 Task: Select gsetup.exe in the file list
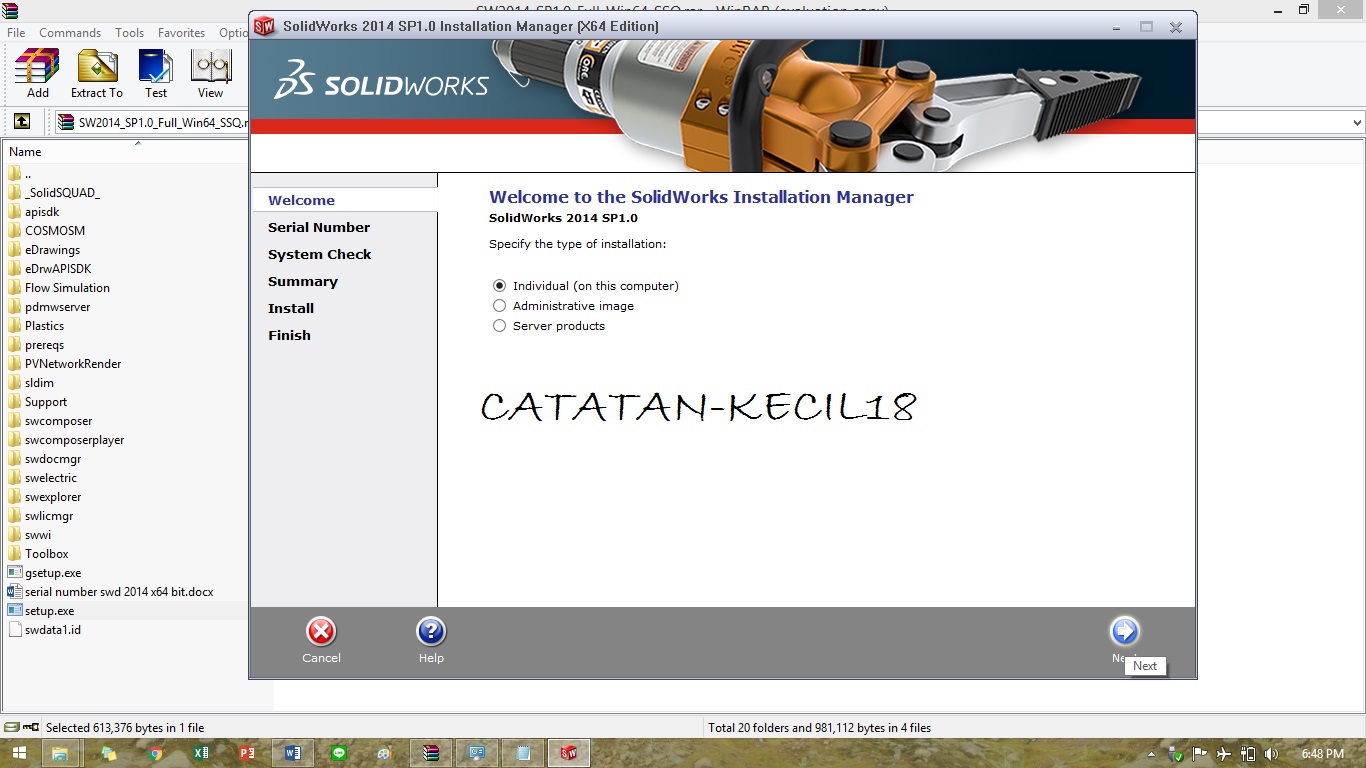pos(53,573)
